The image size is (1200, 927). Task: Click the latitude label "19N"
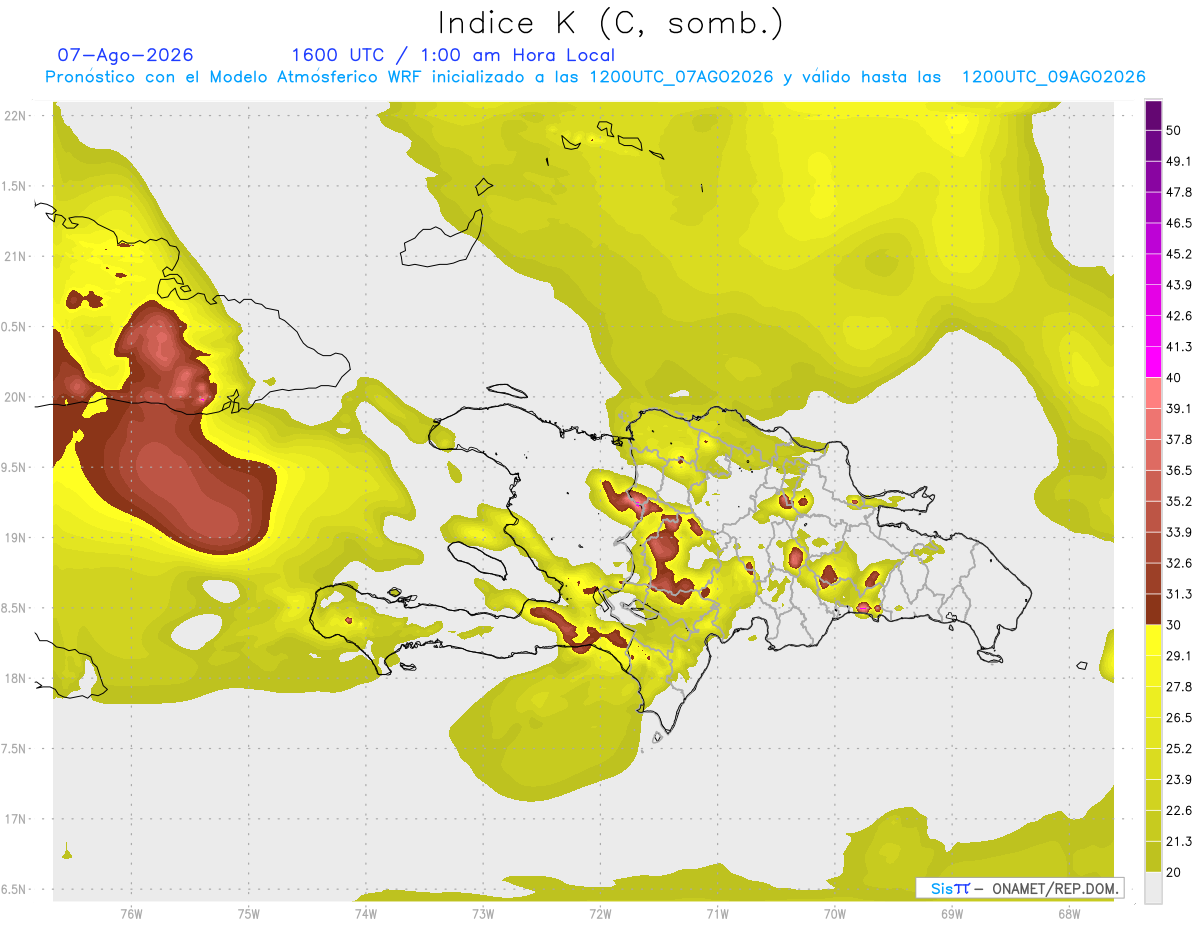pos(16,538)
